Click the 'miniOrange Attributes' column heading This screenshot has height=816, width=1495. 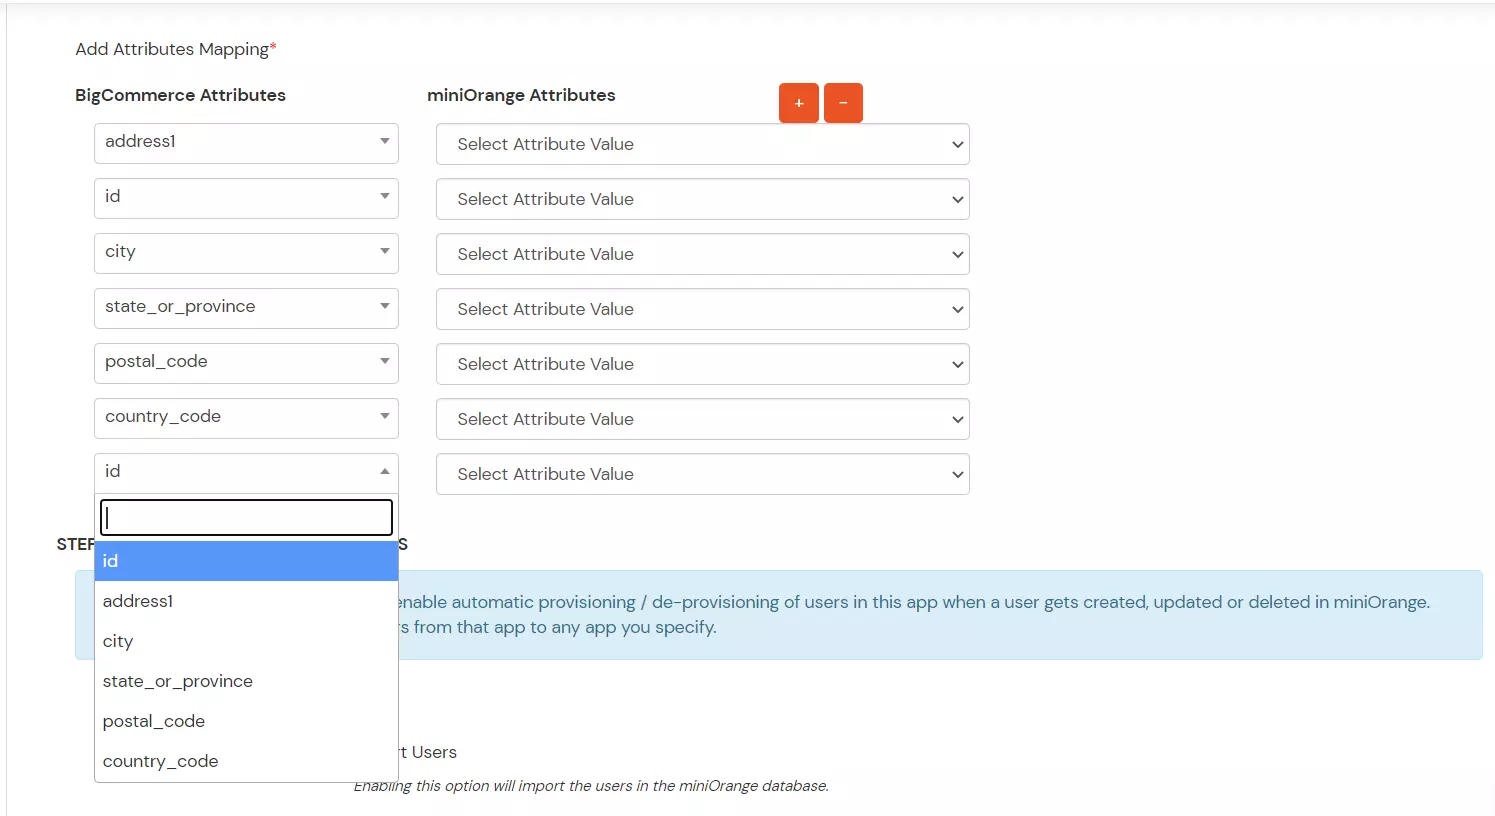[x=521, y=95]
